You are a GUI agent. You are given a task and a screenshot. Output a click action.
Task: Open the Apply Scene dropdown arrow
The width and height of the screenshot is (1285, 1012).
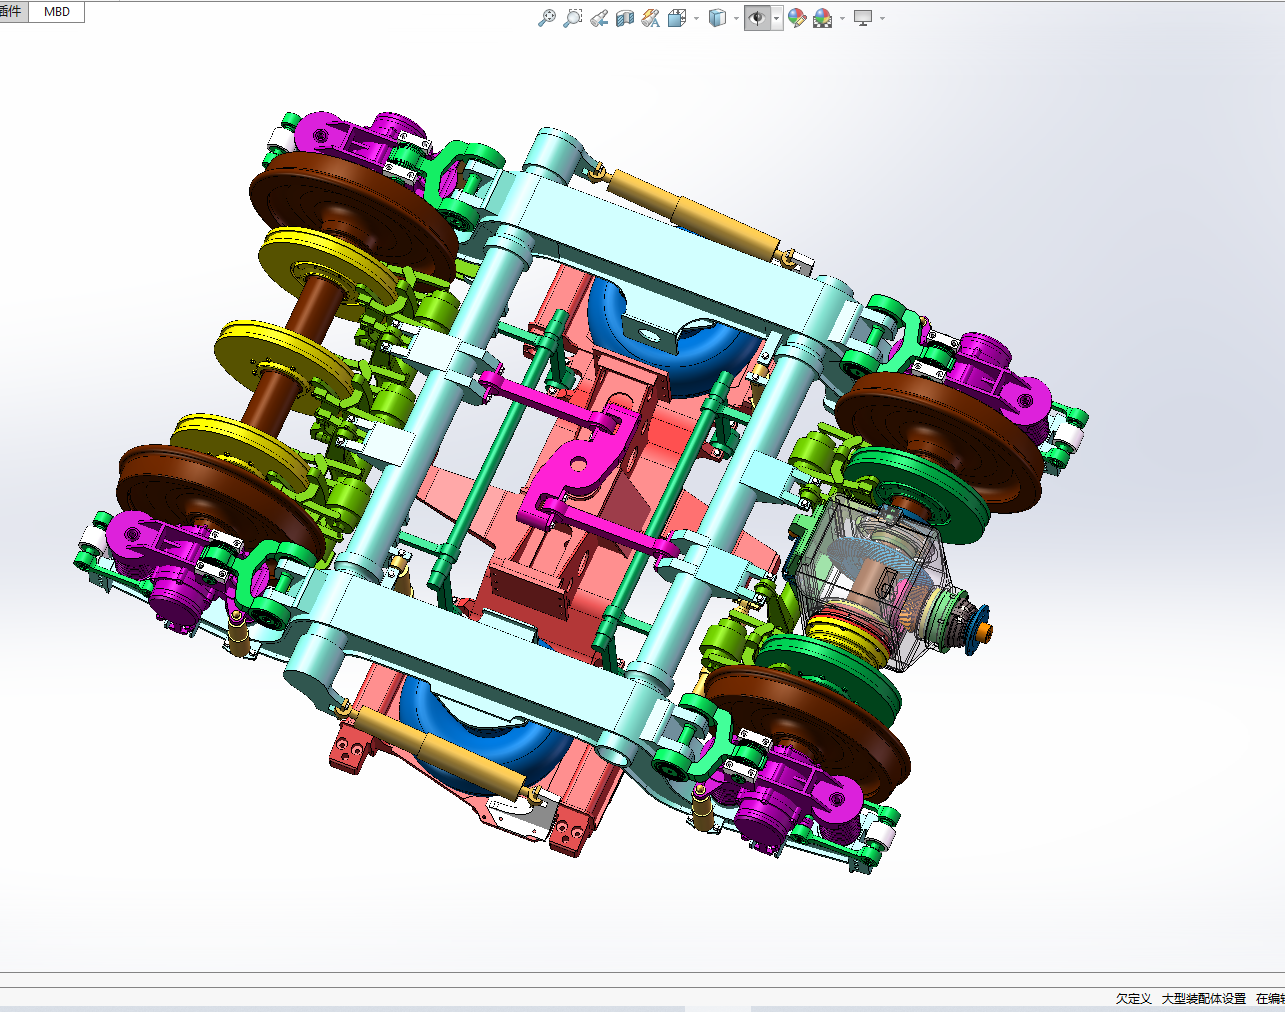(842, 18)
